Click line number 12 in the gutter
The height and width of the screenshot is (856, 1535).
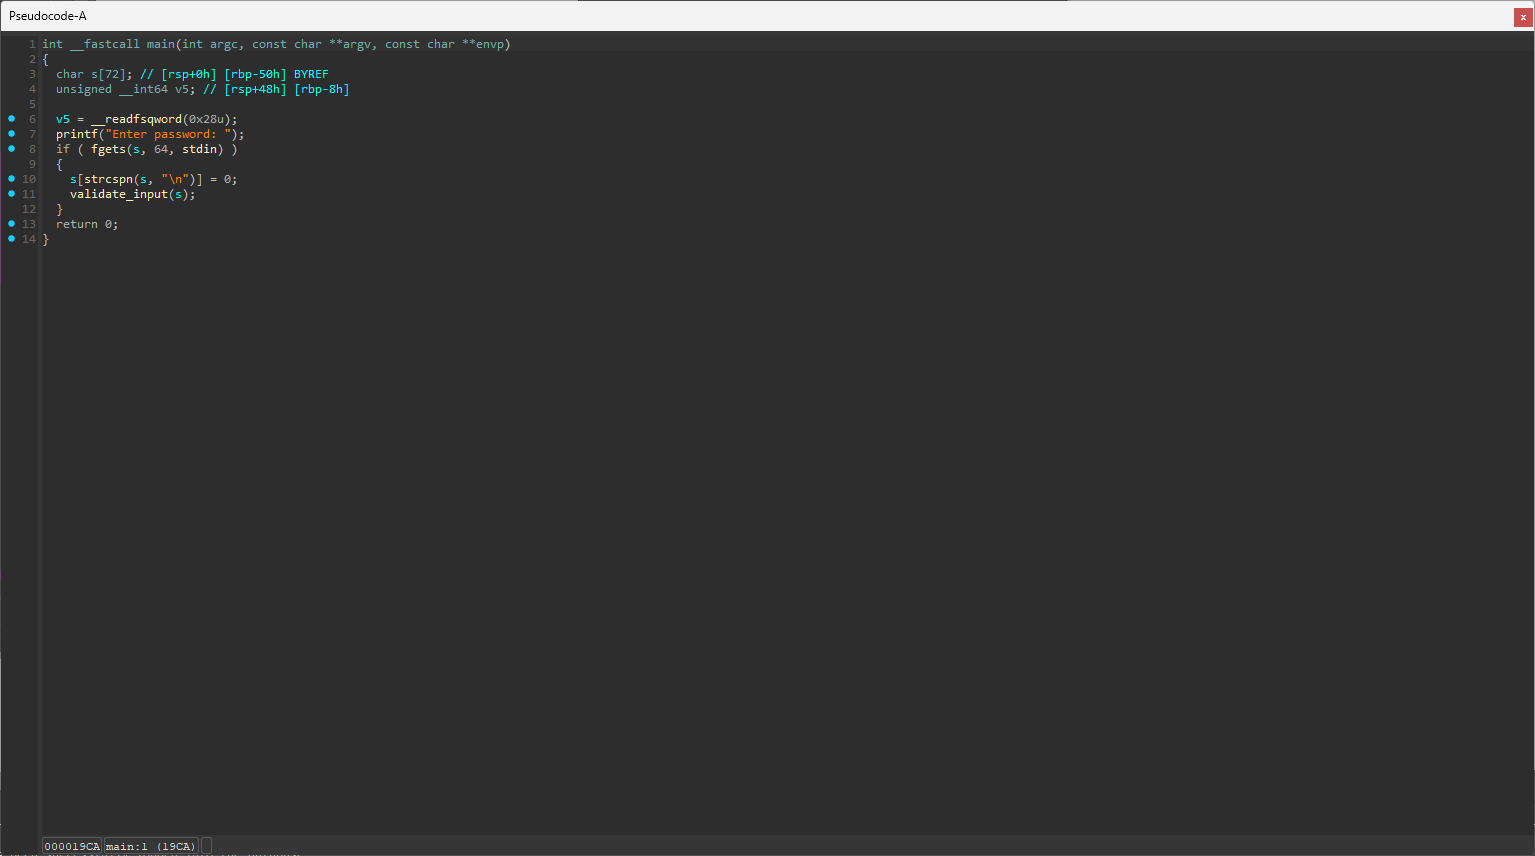point(29,209)
